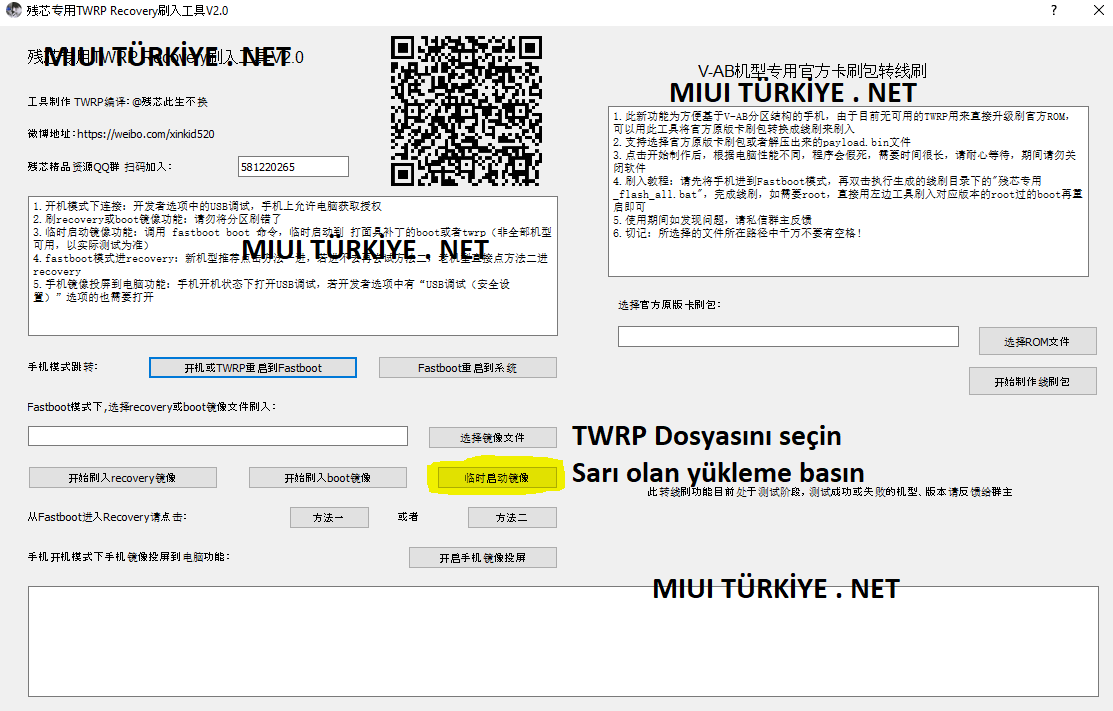1113x711 pixels.
Task: Click 选择镜像文件 to pick TWRP file
Action: [x=492, y=437]
